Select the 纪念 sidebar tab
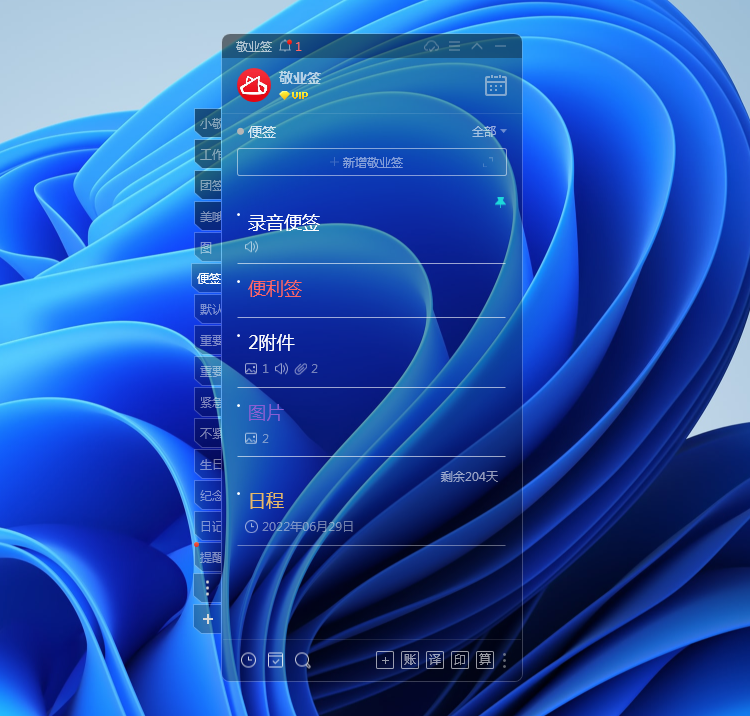Viewport: 750px width, 716px height. 209,495
